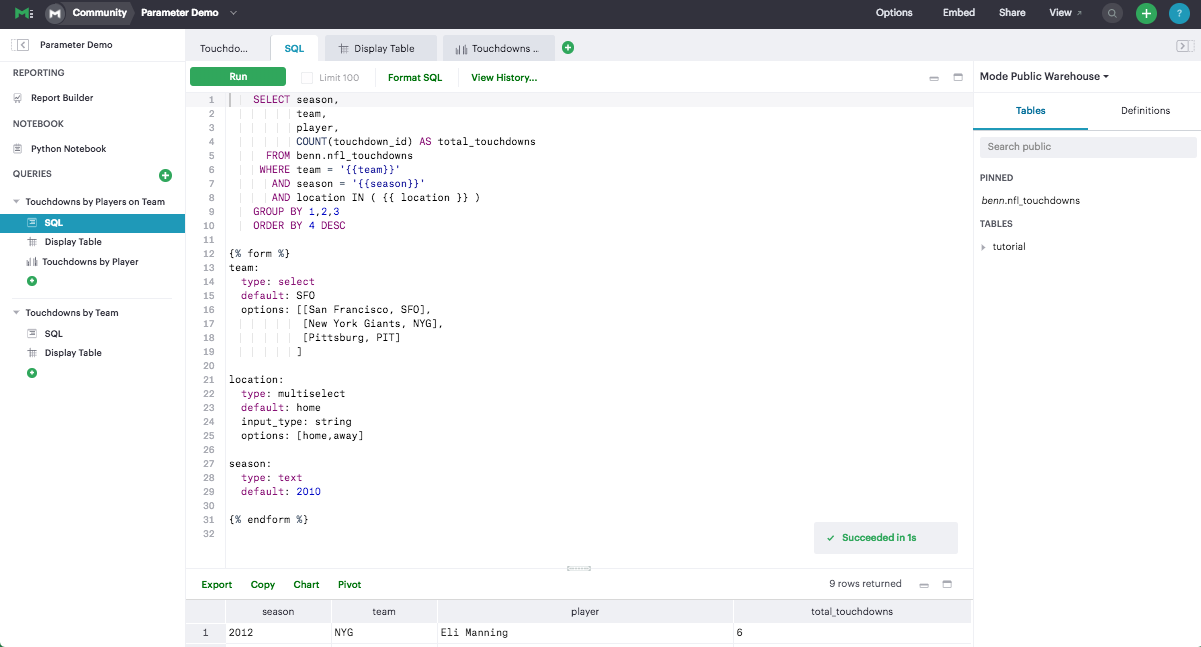This screenshot has width=1201, height=647.
Task: Toggle the Limit 100 checkbox
Action: [x=307, y=77]
